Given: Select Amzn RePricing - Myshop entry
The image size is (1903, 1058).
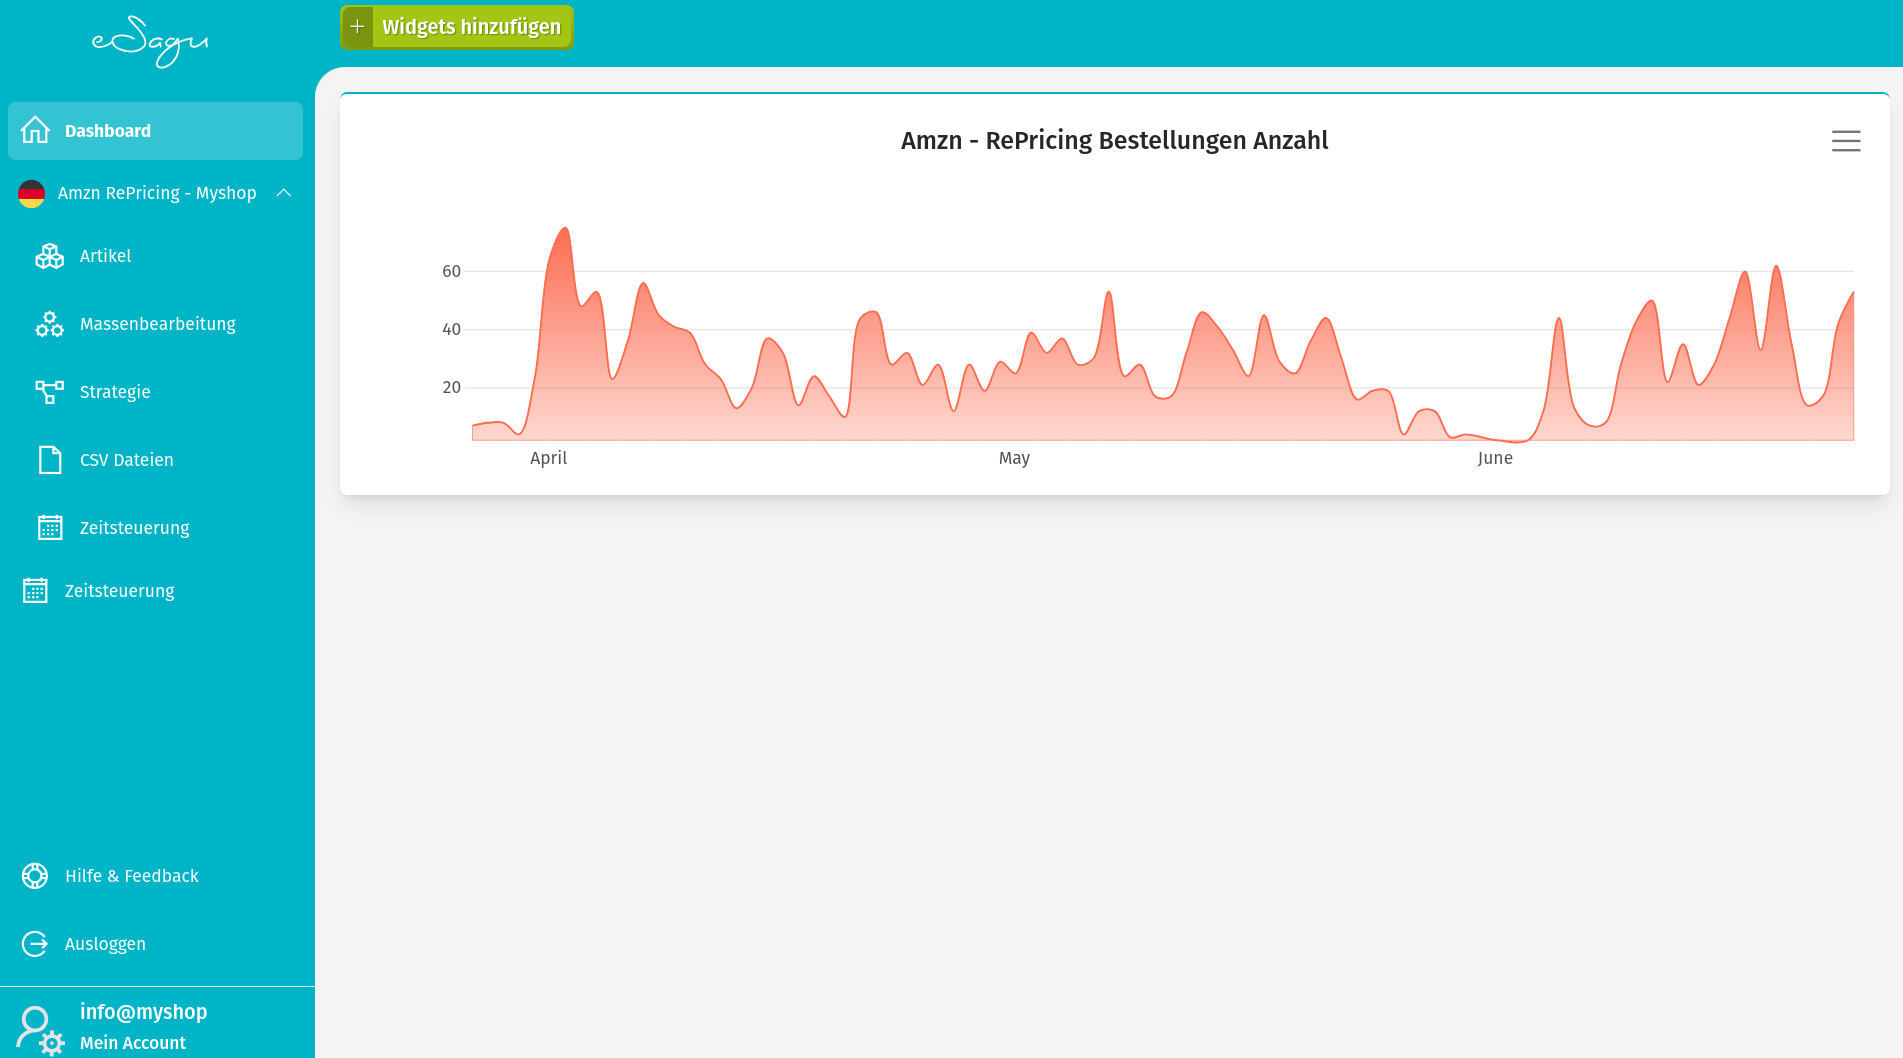Looking at the screenshot, I should click(x=157, y=193).
